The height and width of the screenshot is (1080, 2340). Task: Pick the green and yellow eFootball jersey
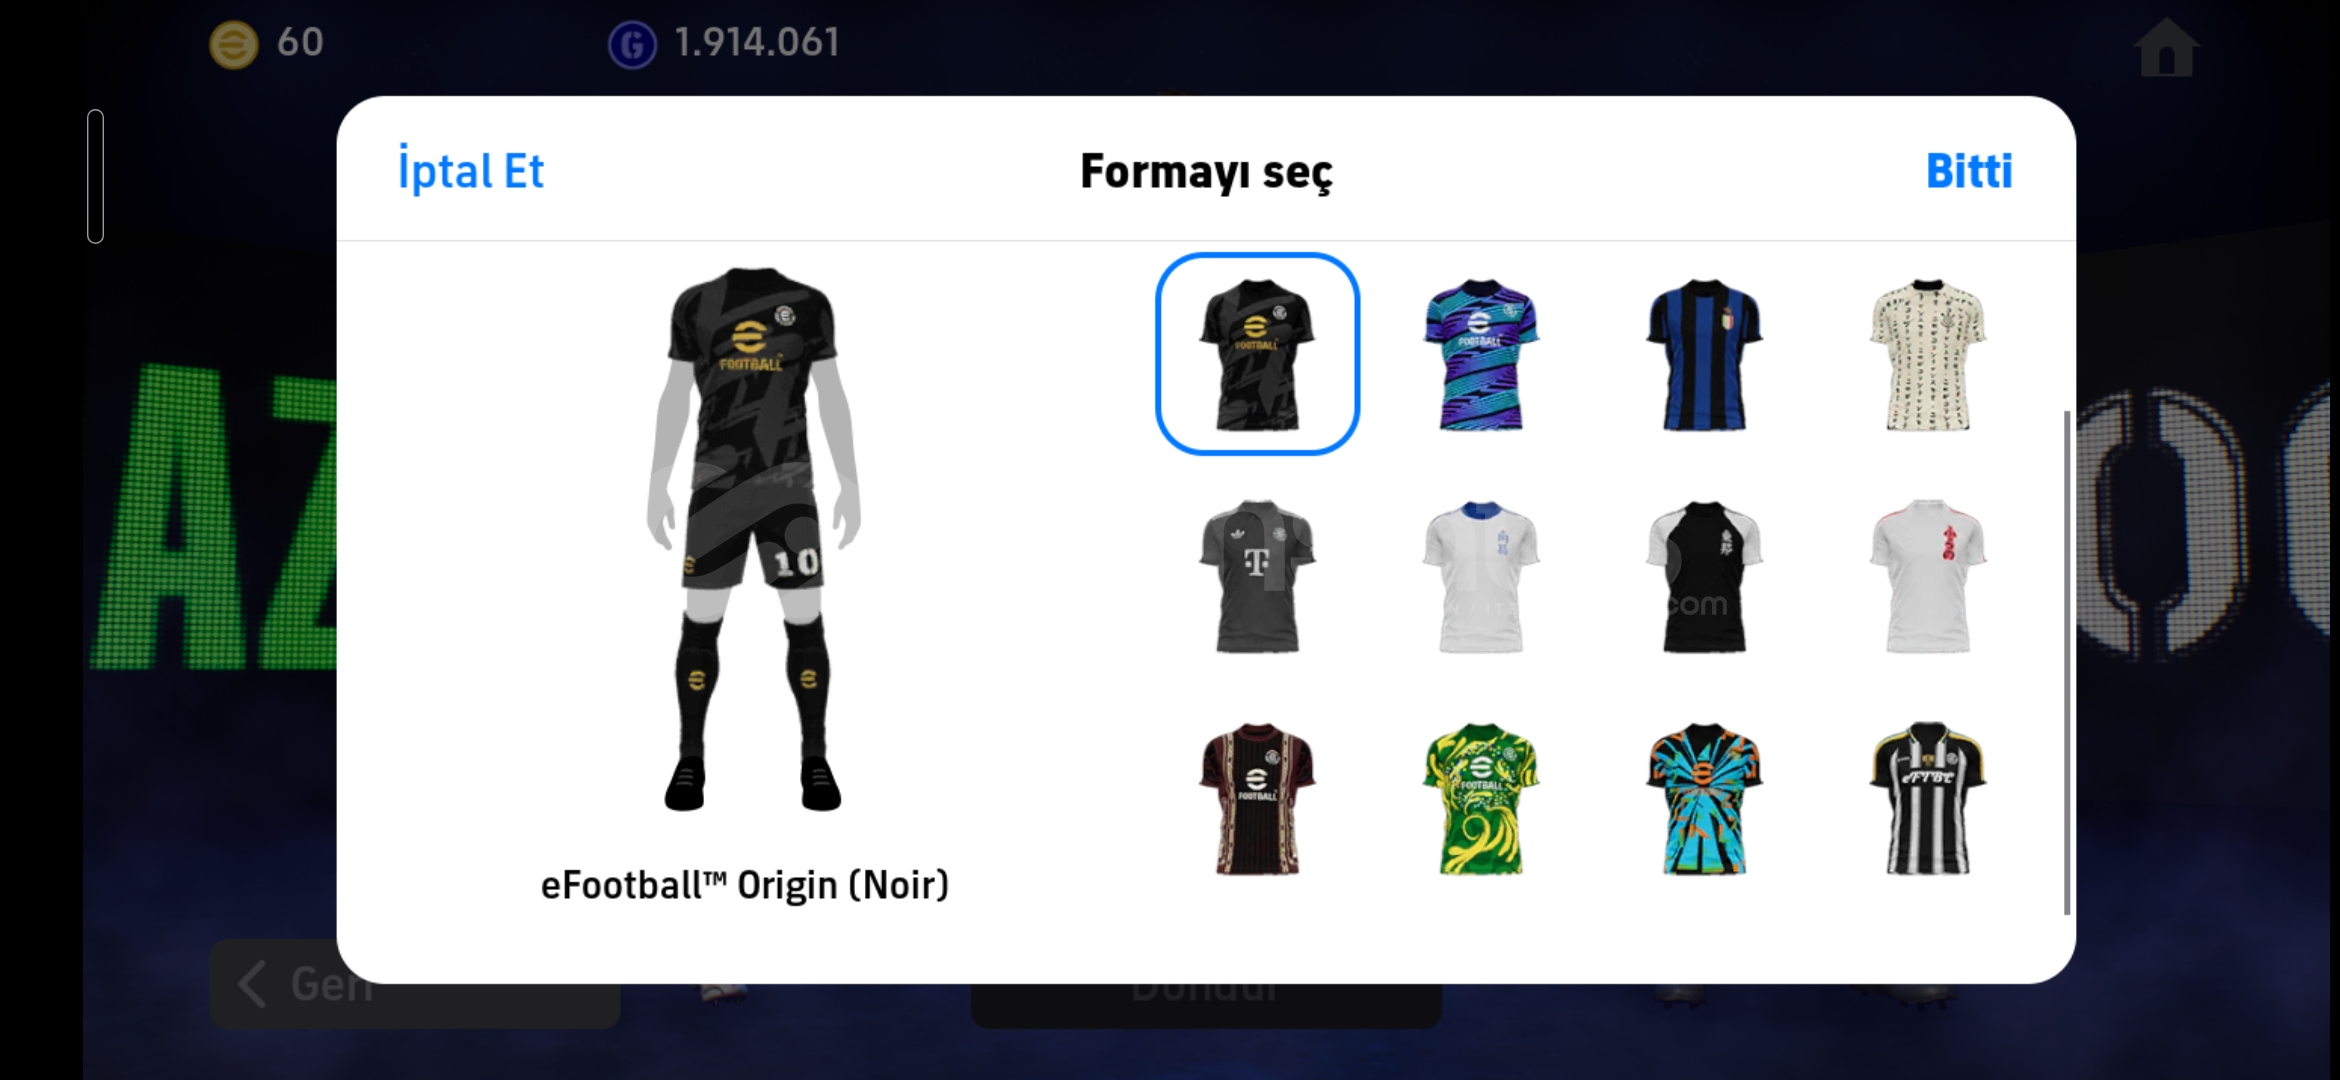1481,799
